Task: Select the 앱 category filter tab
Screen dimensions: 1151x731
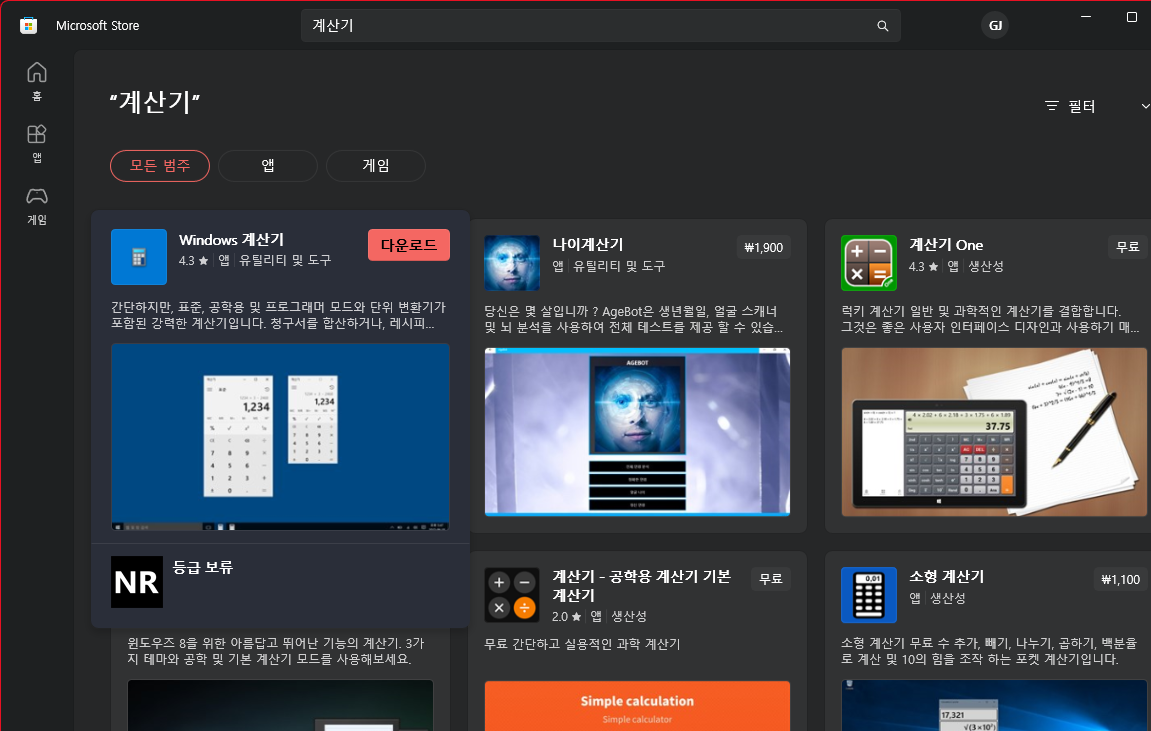Action: [x=268, y=166]
